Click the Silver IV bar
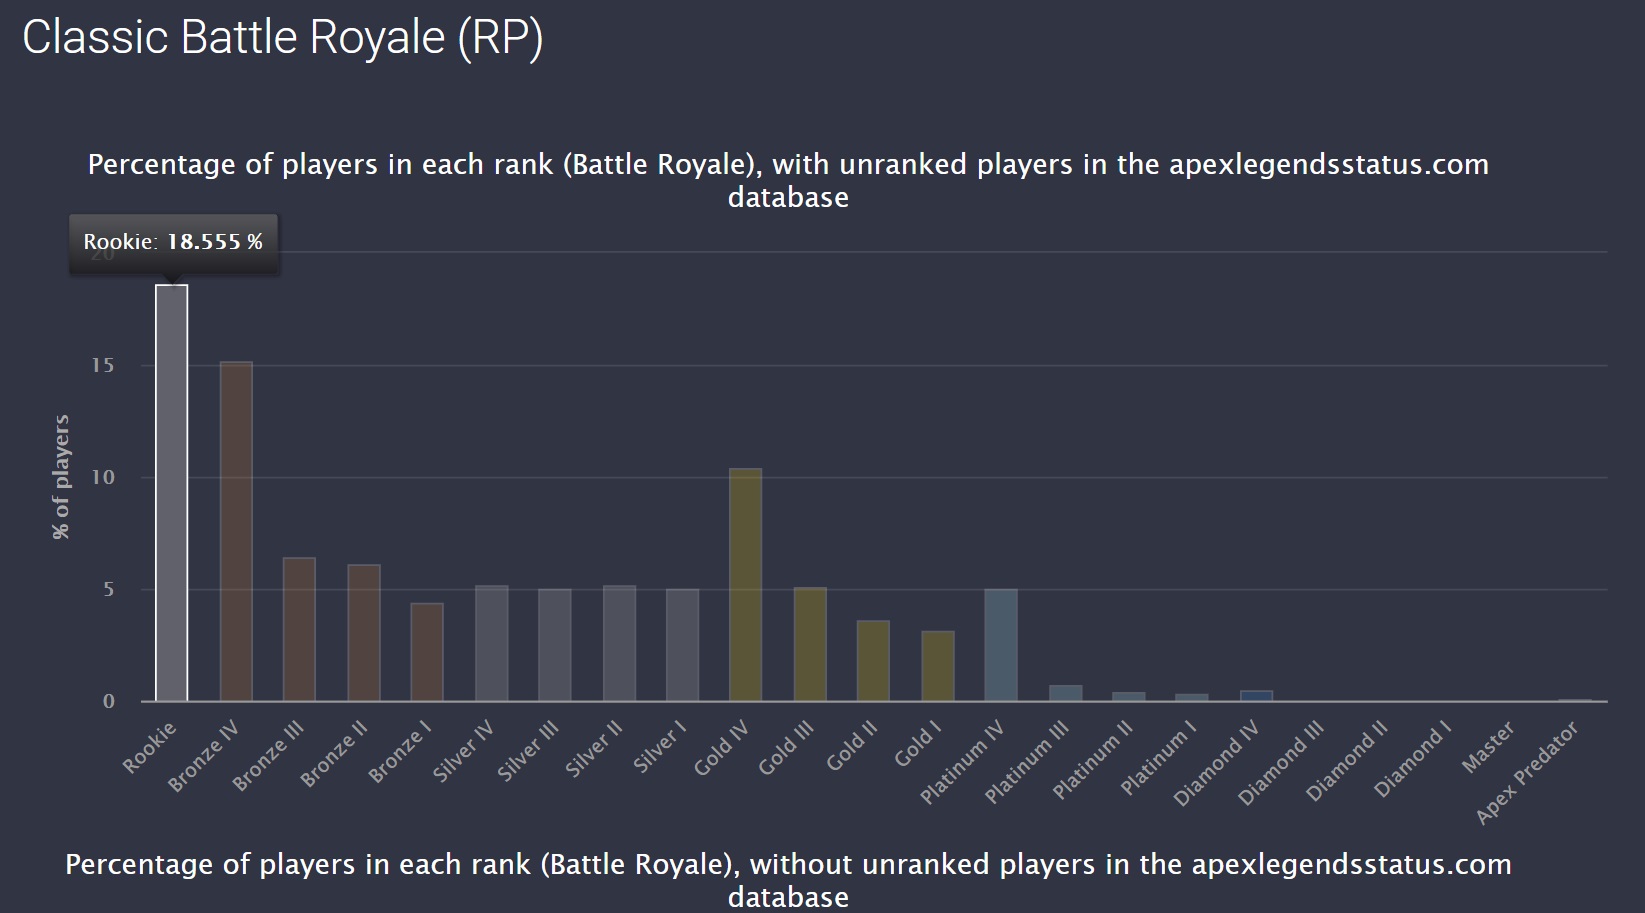The width and height of the screenshot is (1645, 913). (x=491, y=643)
